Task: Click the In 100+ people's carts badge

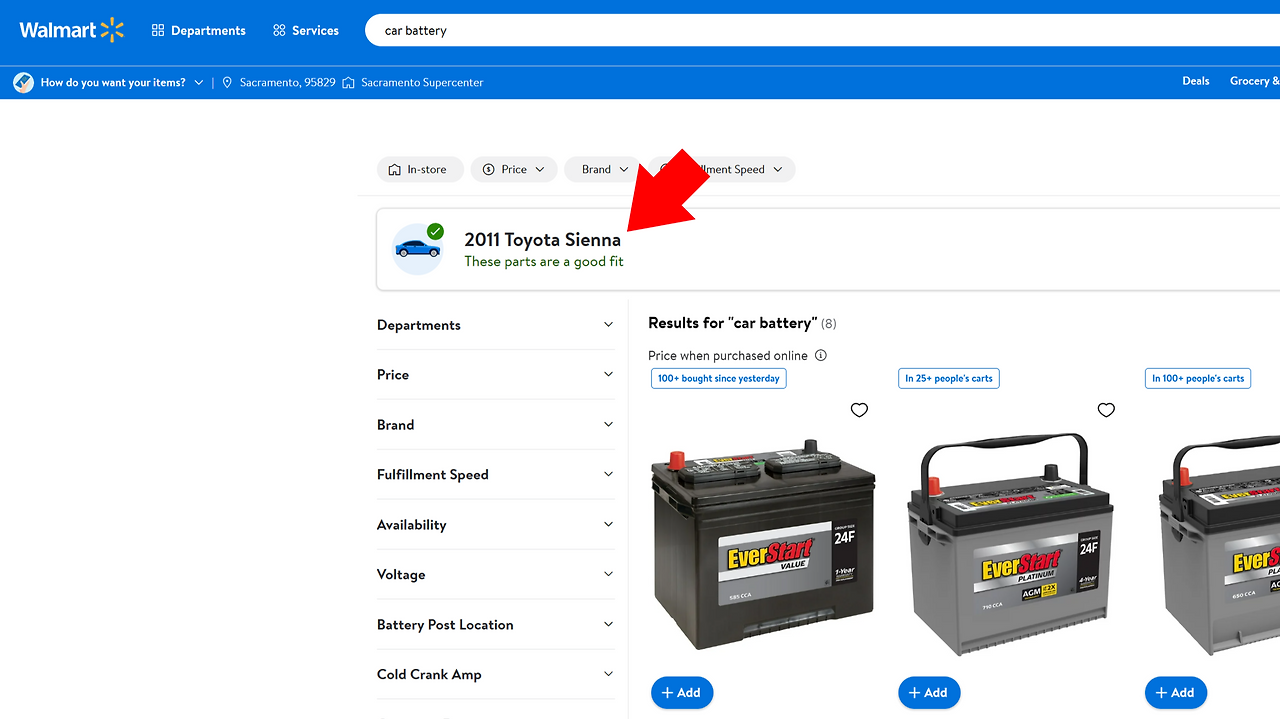Action: point(1198,378)
